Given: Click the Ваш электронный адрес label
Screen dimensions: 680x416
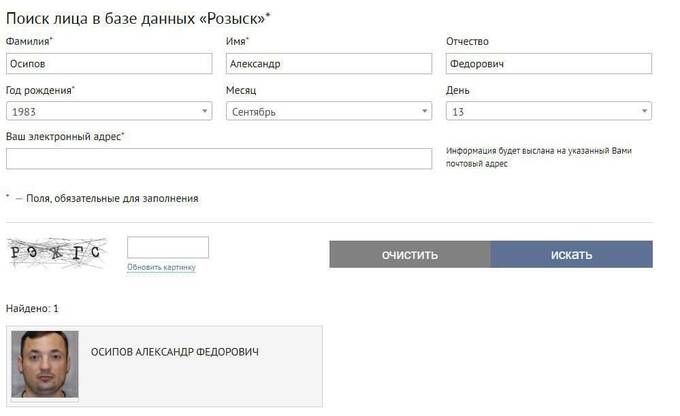Looking at the screenshot, I should (x=65, y=137).
